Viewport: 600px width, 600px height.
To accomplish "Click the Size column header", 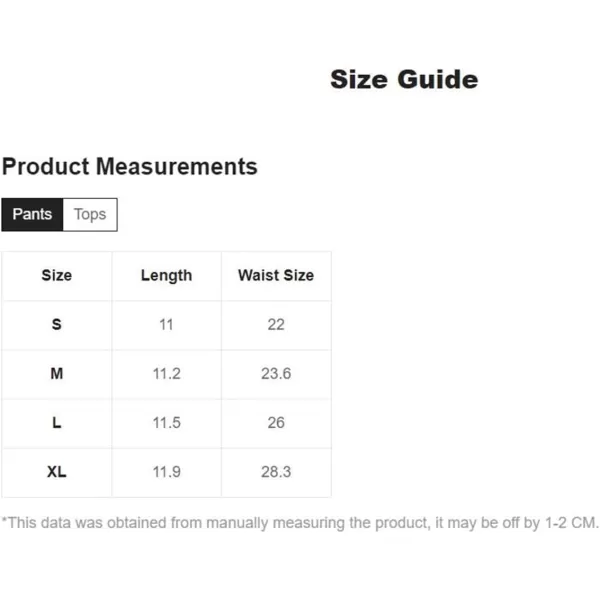I will pyautogui.click(x=57, y=276).
